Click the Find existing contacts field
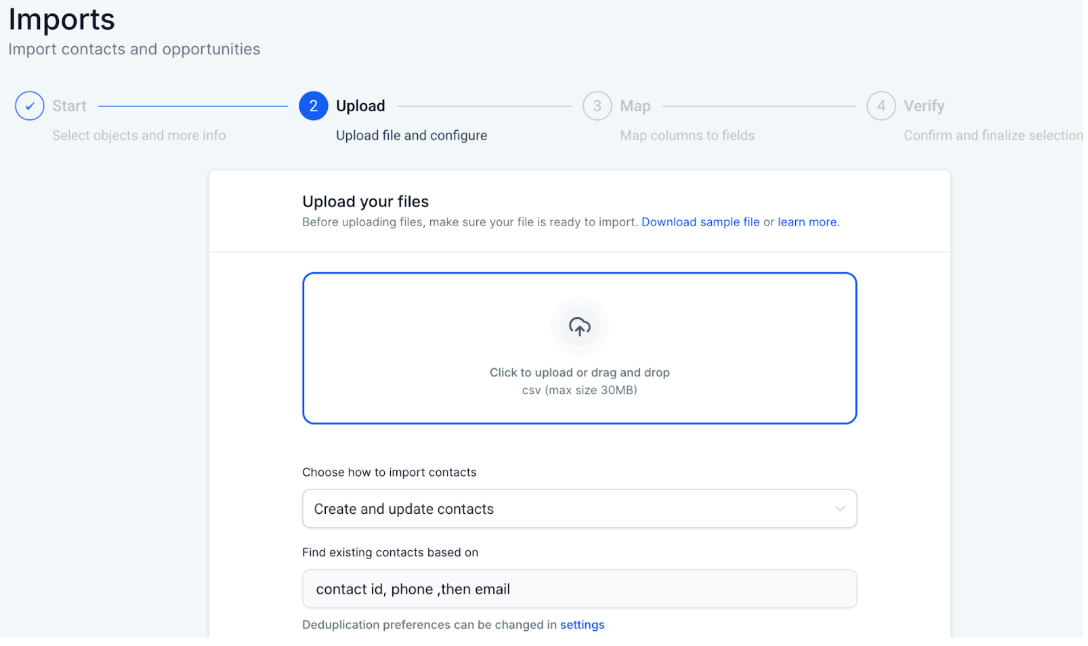 click(579, 589)
